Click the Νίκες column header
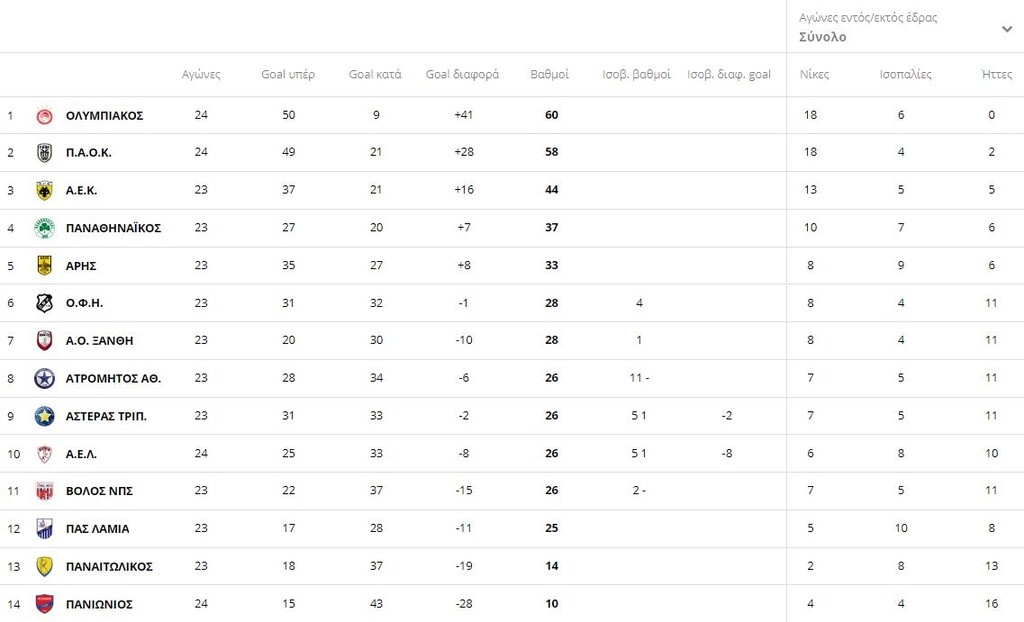Viewport: 1024px width, 622px height. click(814, 74)
